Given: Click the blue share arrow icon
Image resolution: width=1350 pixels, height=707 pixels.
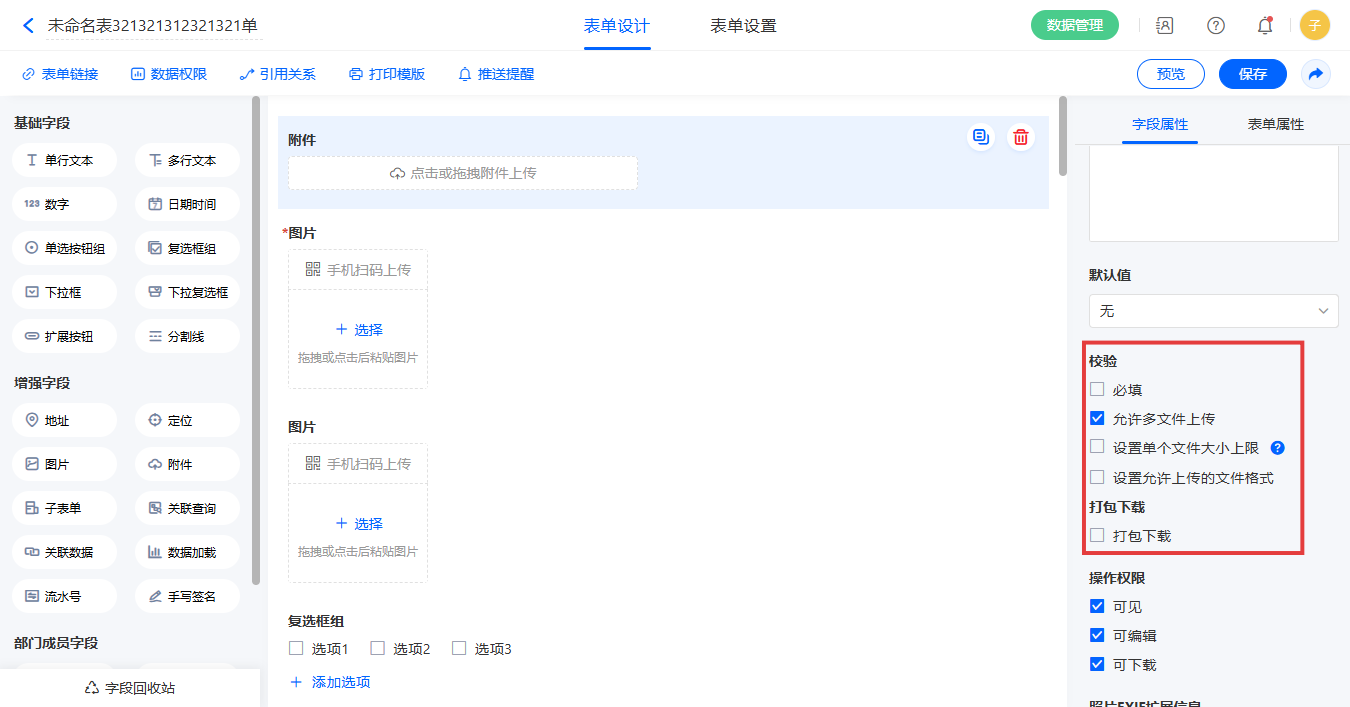Looking at the screenshot, I should (x=1316, y=74).
